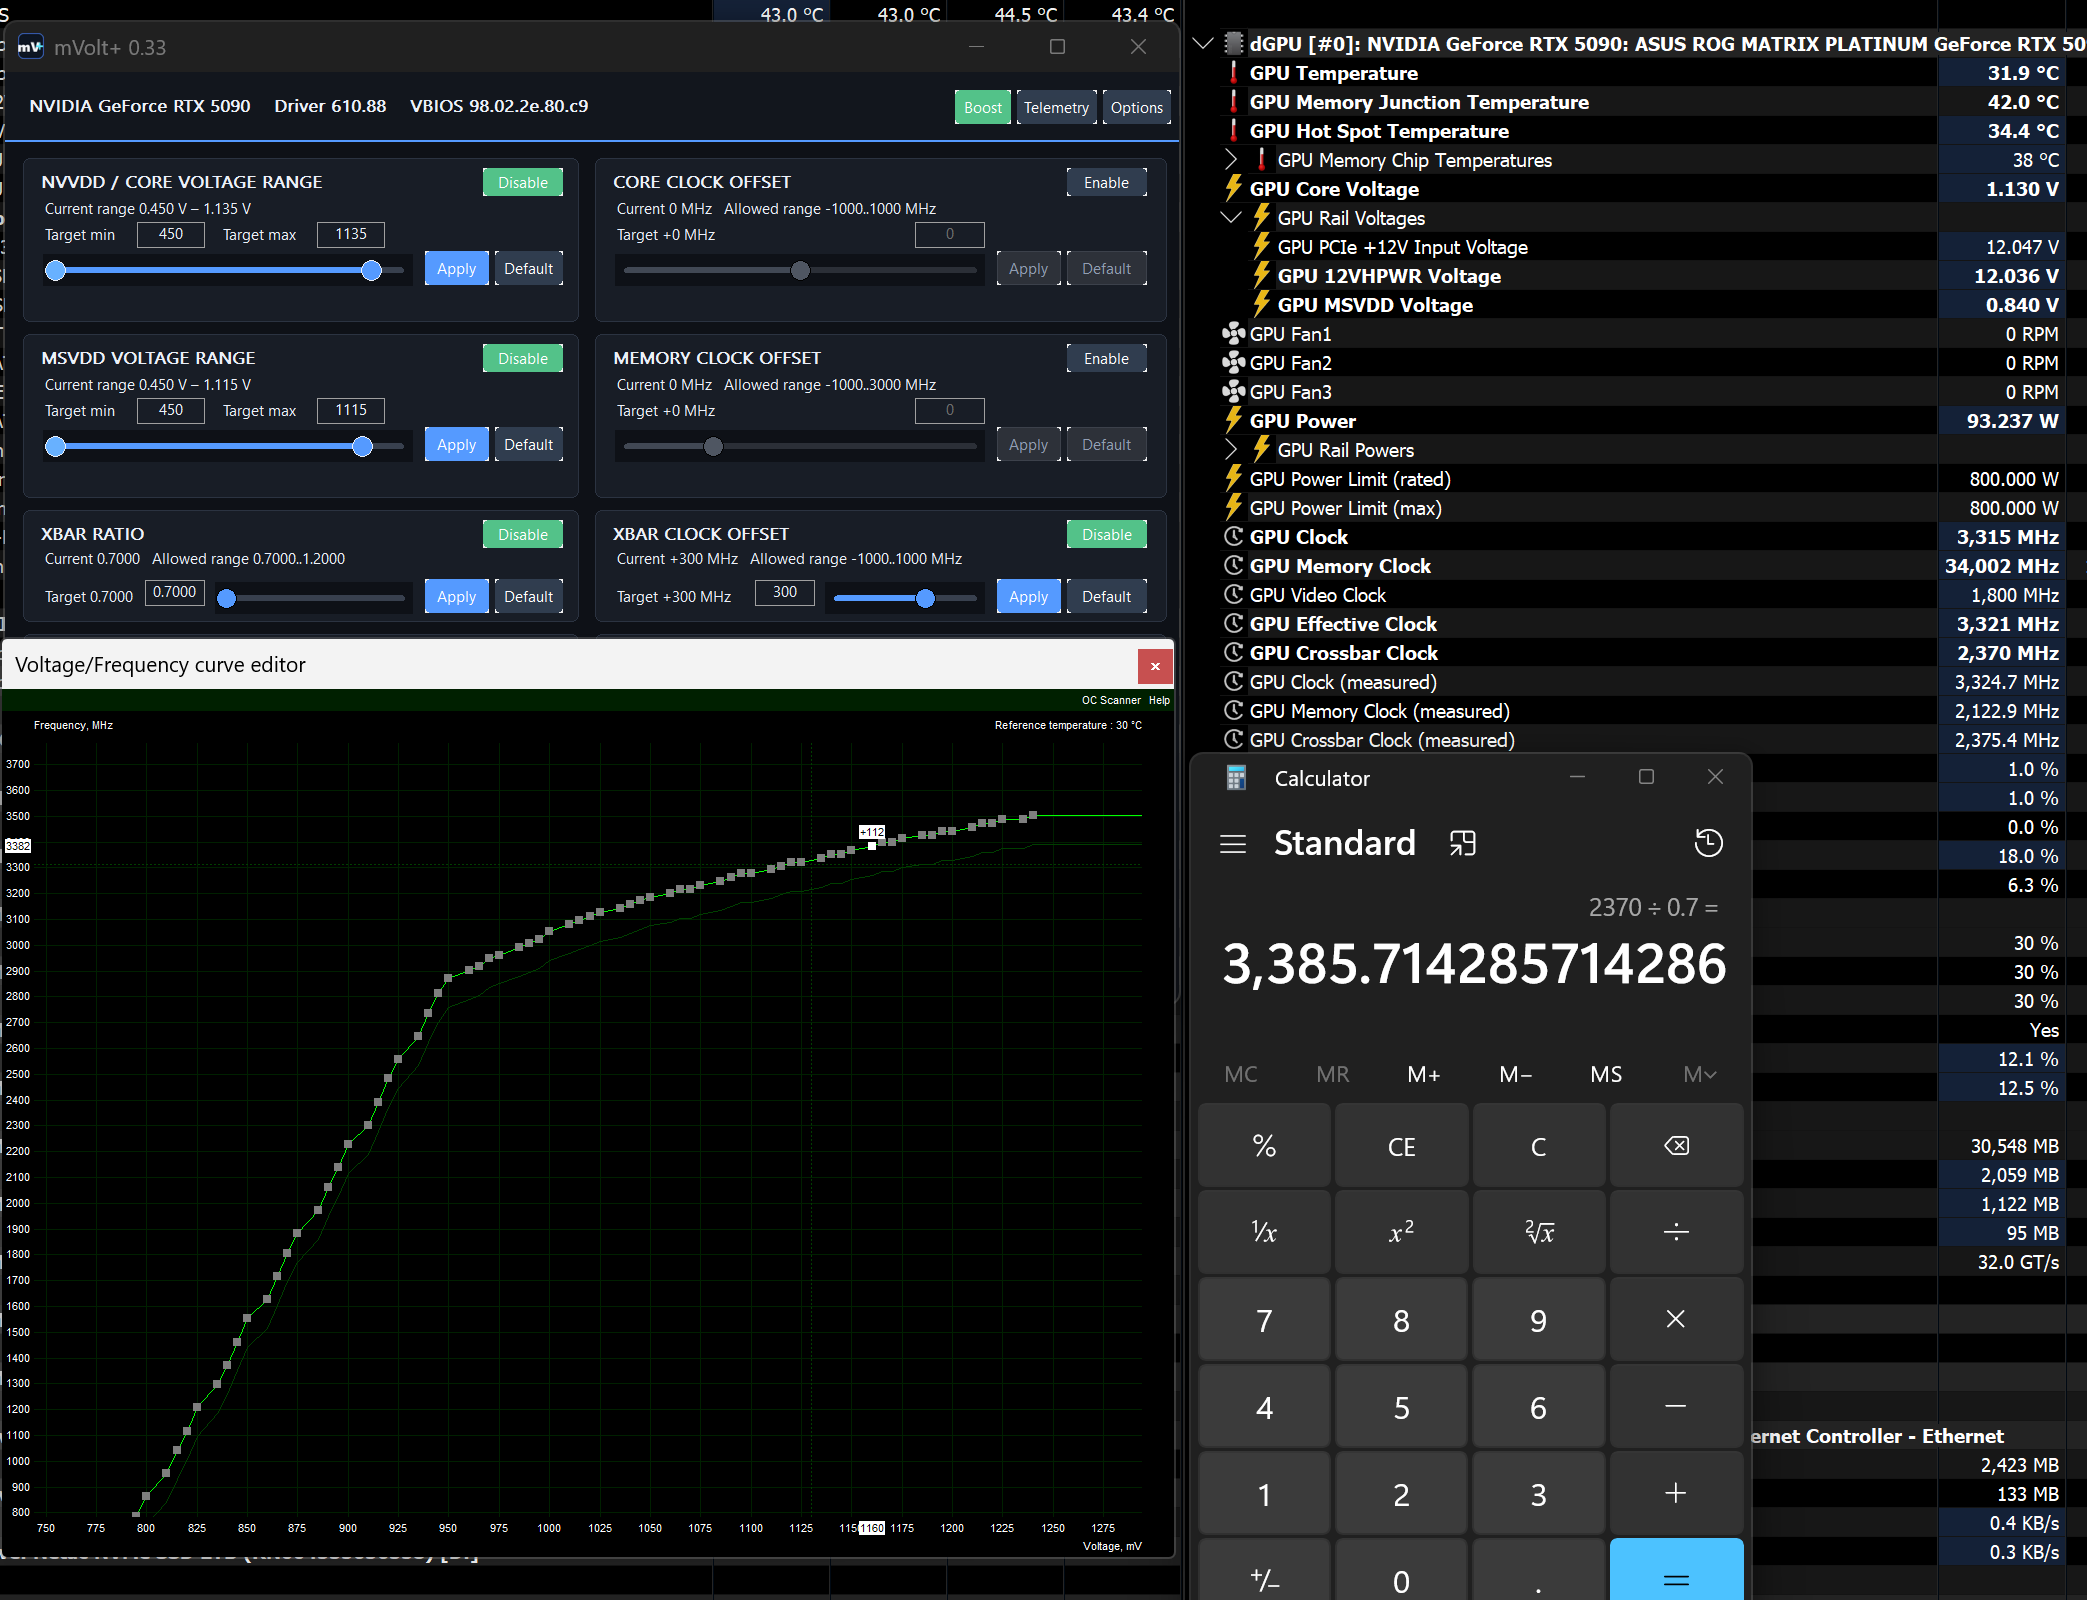The image size is (2087, 1600).
Task: Open the Options tab in mVolt+
Action: (1137, 108)
